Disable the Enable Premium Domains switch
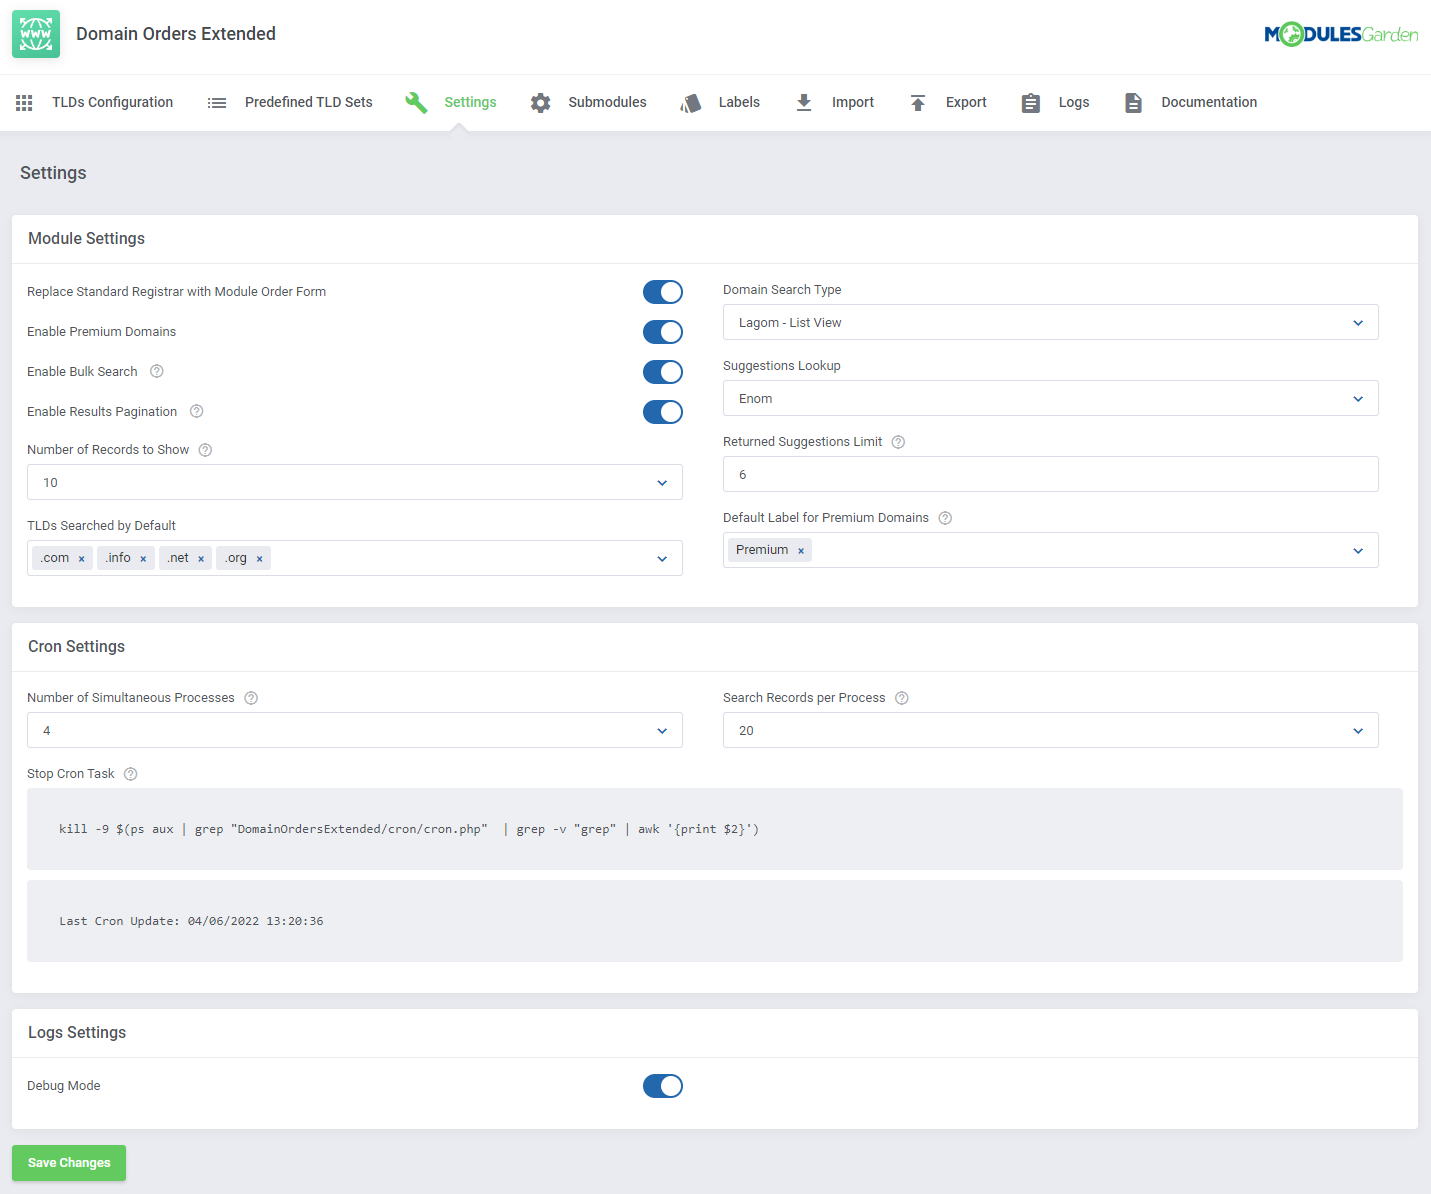The height and width of the screenshot is (1194, 1431). [x=662, y=332]
